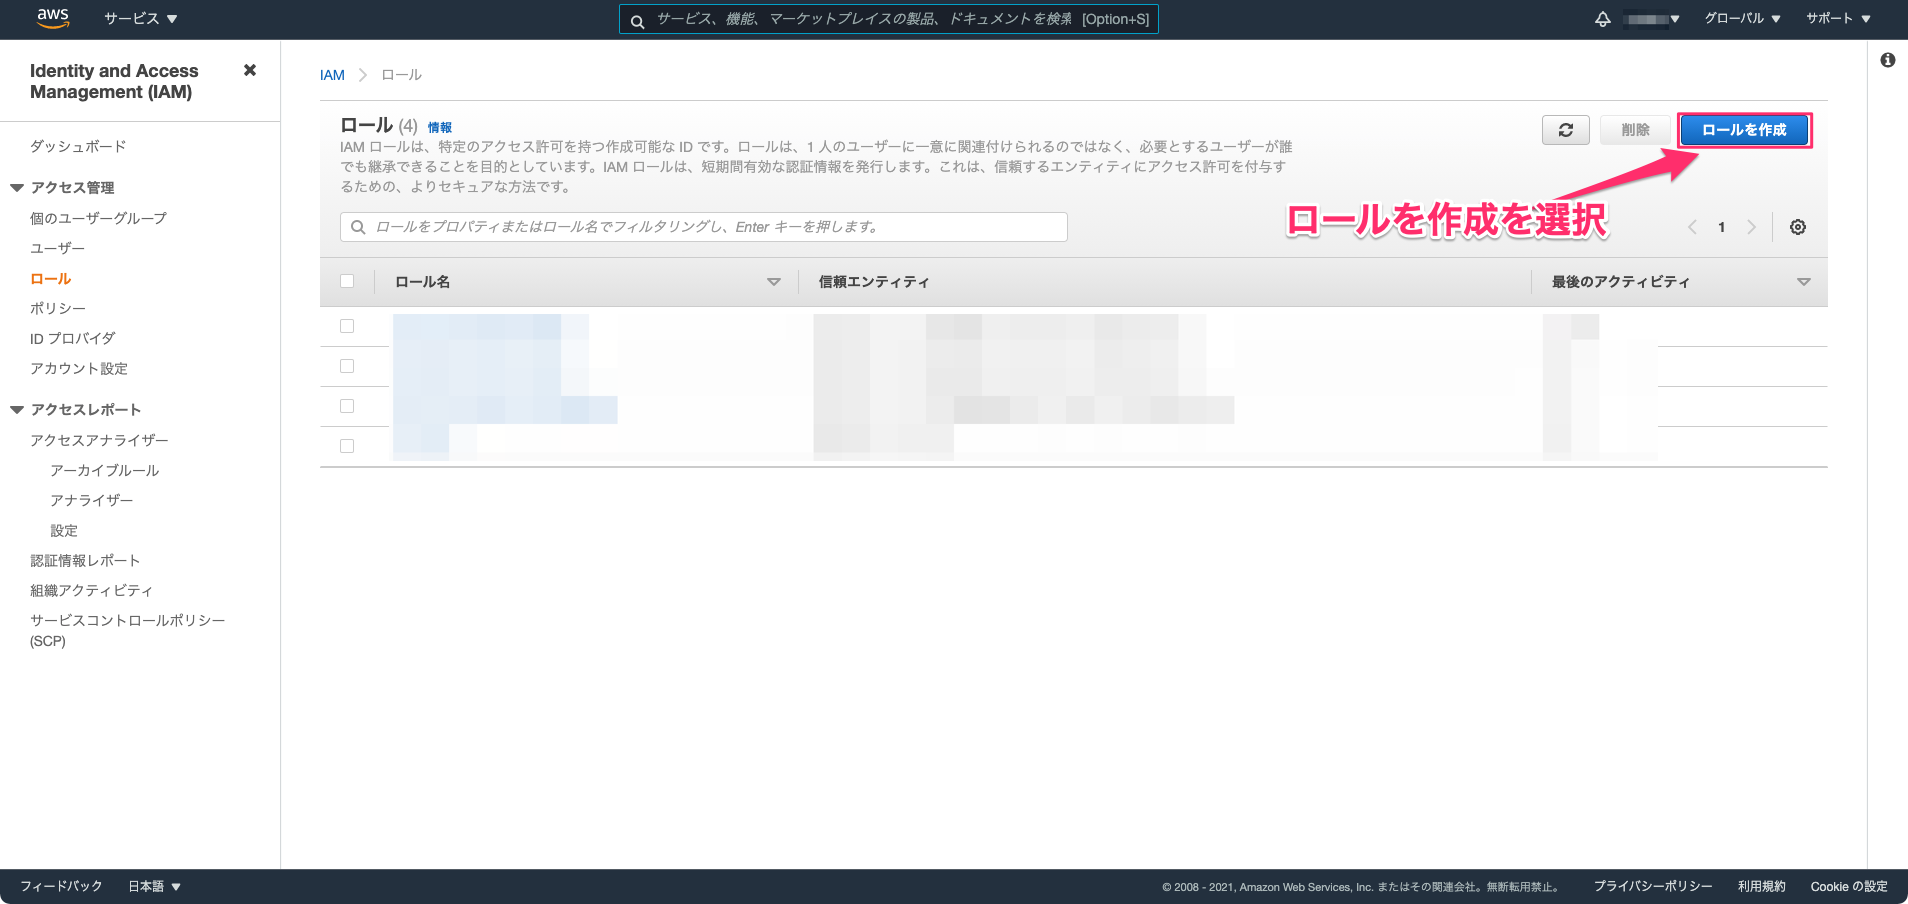Viewport: 1908px width, 904px height.
Task: Open 認証情報レポート in sidebar
Action: pyautogui.click(x=85, y=560)
